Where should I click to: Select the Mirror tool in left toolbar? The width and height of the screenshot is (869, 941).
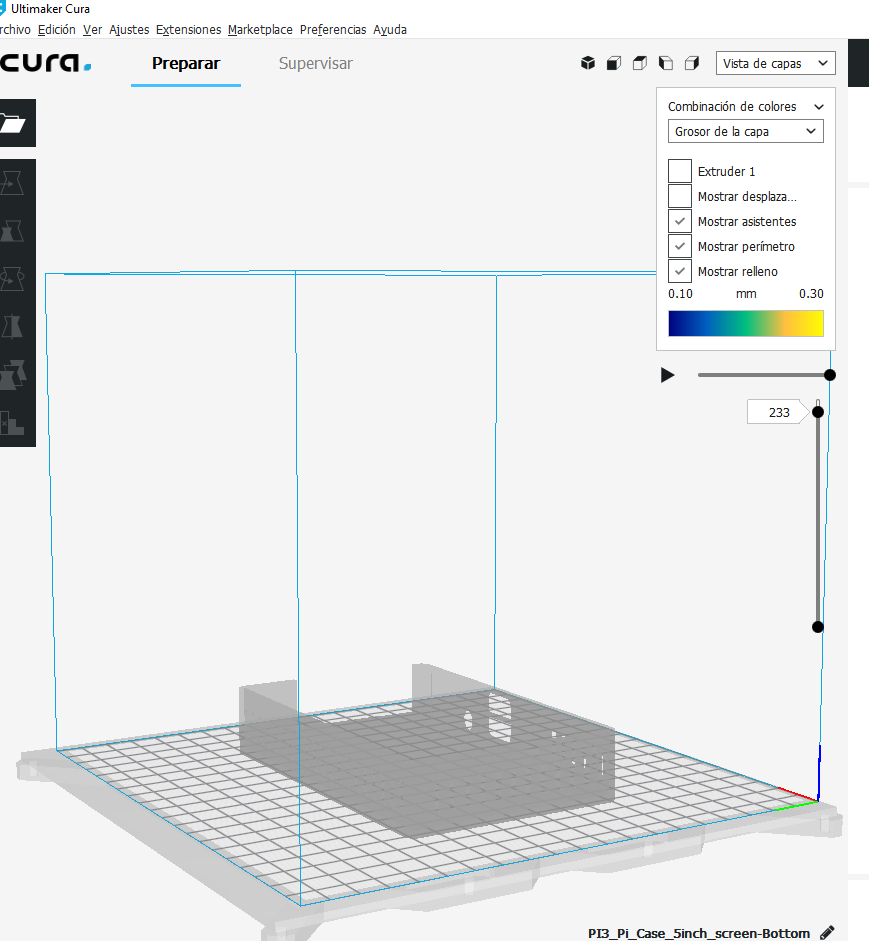(14, 327)
